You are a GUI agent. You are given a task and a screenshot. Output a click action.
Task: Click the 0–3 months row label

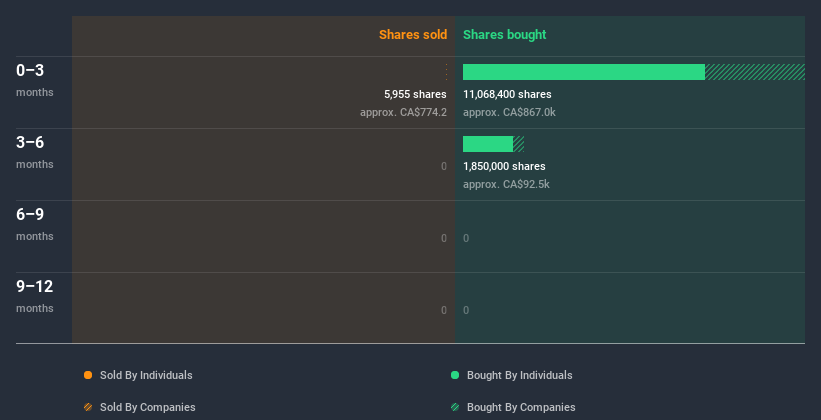click(x=35, y=80)
